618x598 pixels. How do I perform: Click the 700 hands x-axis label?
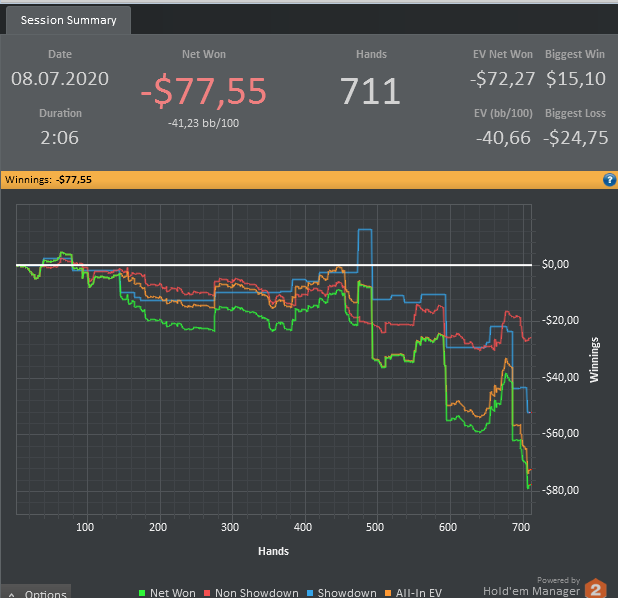coord(521,527)
